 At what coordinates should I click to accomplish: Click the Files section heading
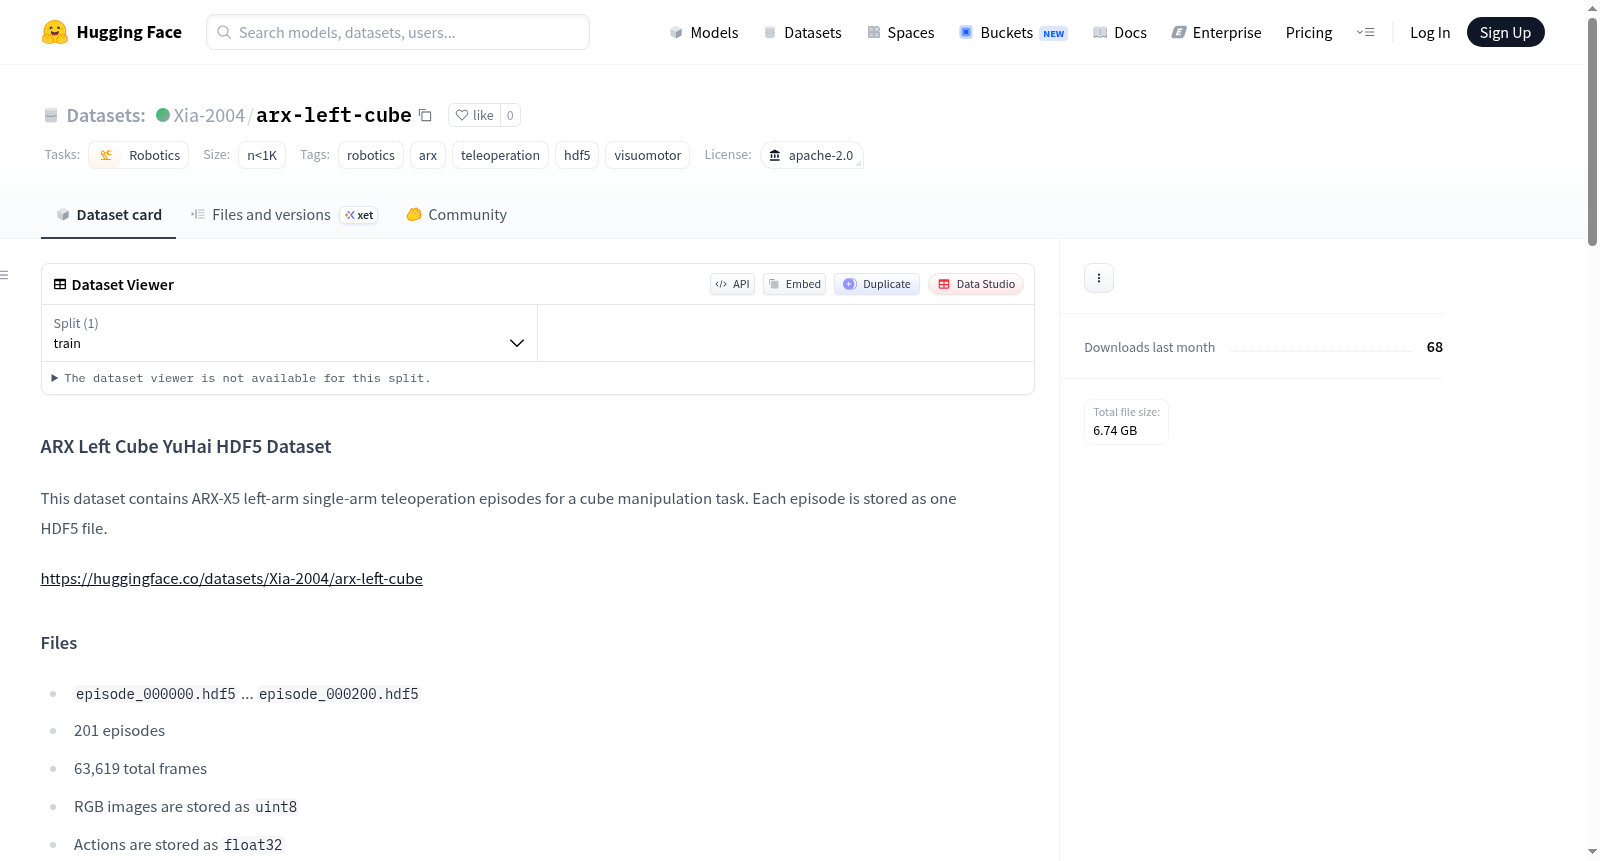click(x=59, y=643)
